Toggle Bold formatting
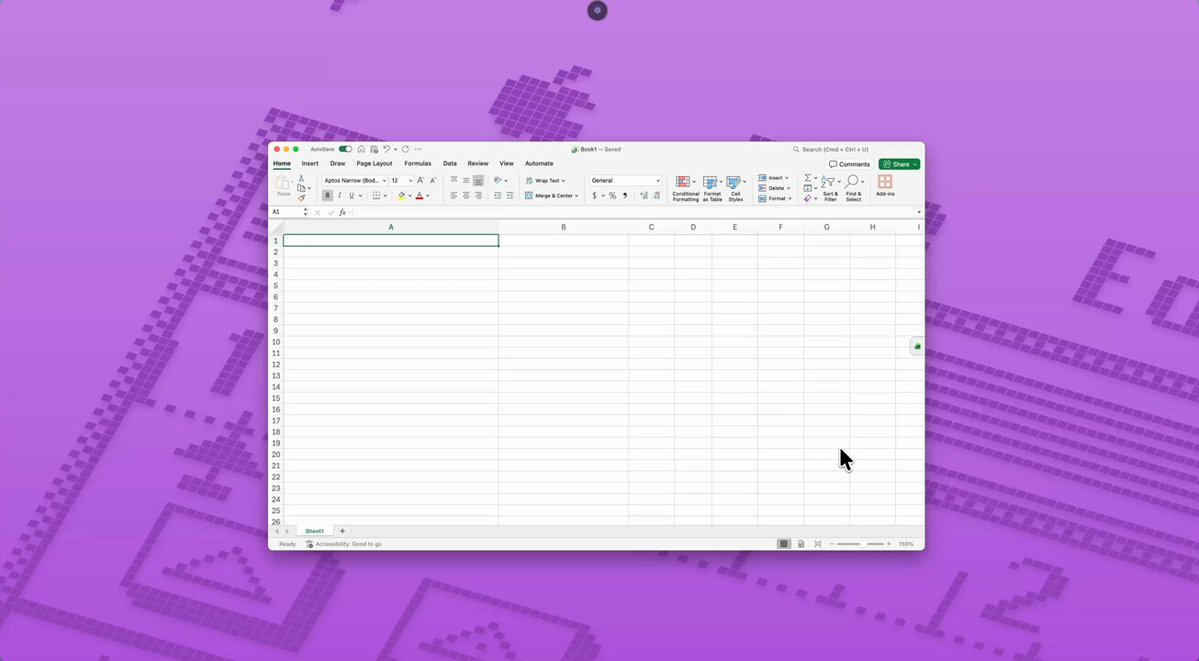The height and width of the screenshot is (661, 1199). (x=327, y=196)
